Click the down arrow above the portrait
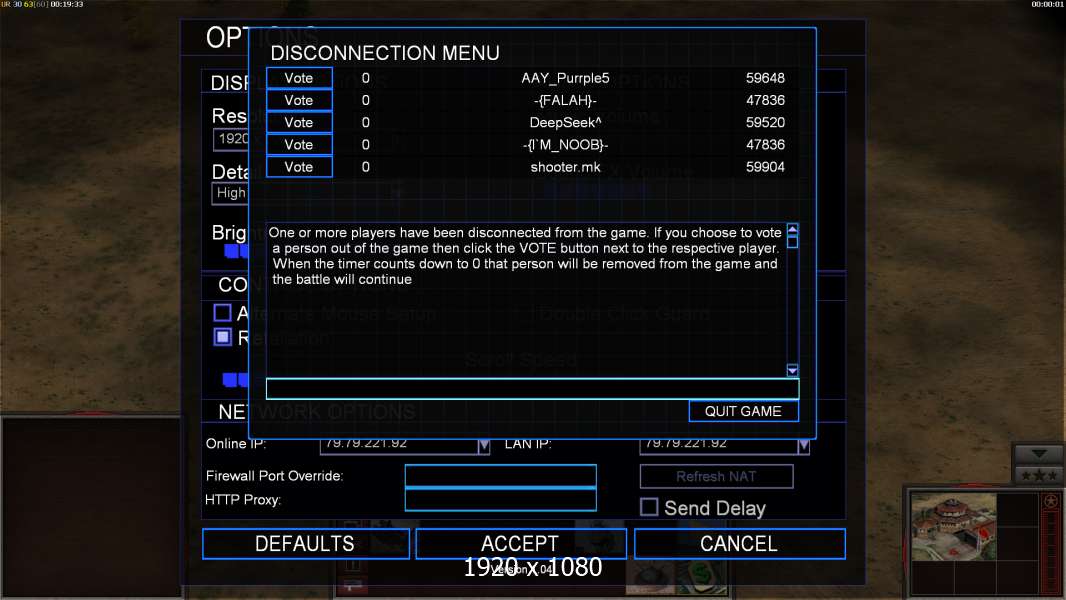1066x600 pixels. pos(1038,454)
